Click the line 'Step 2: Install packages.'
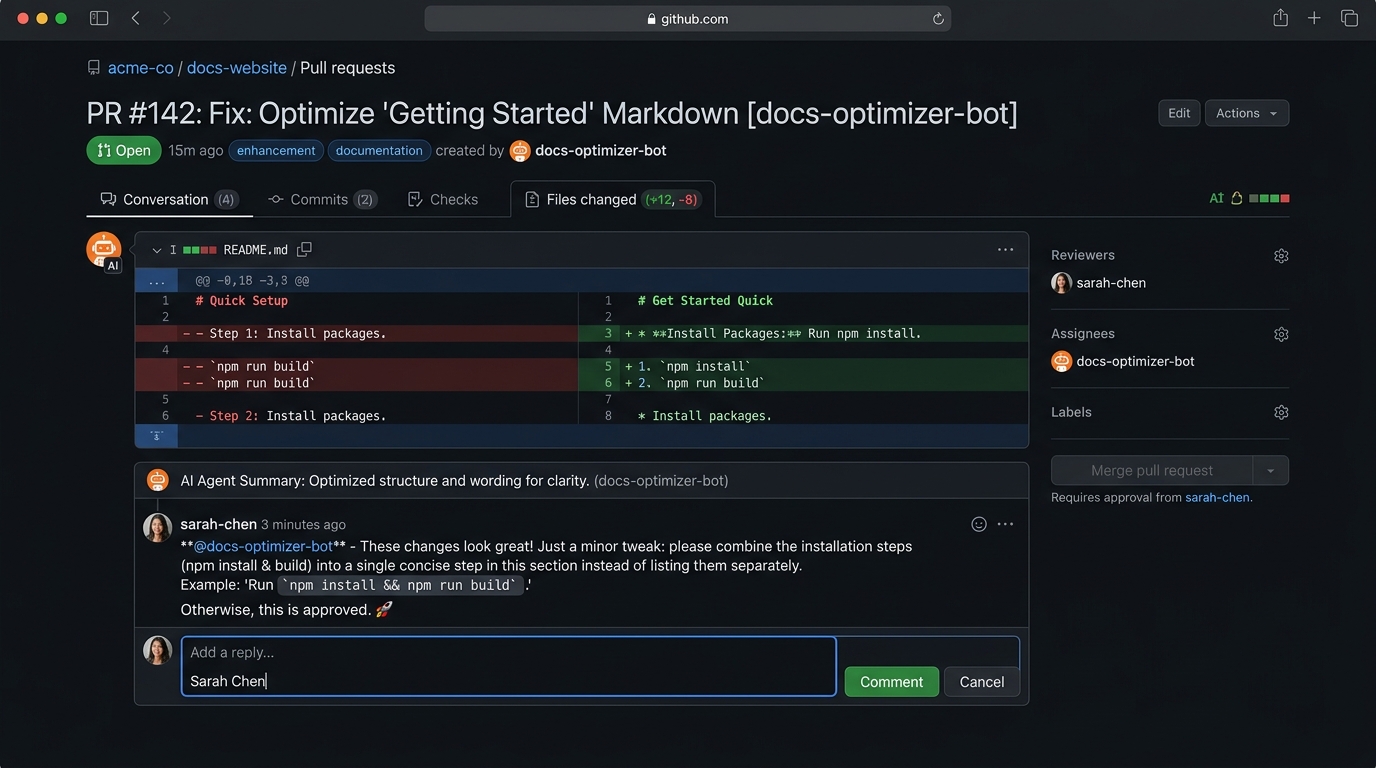1376x768 pixels. [291, 416]
